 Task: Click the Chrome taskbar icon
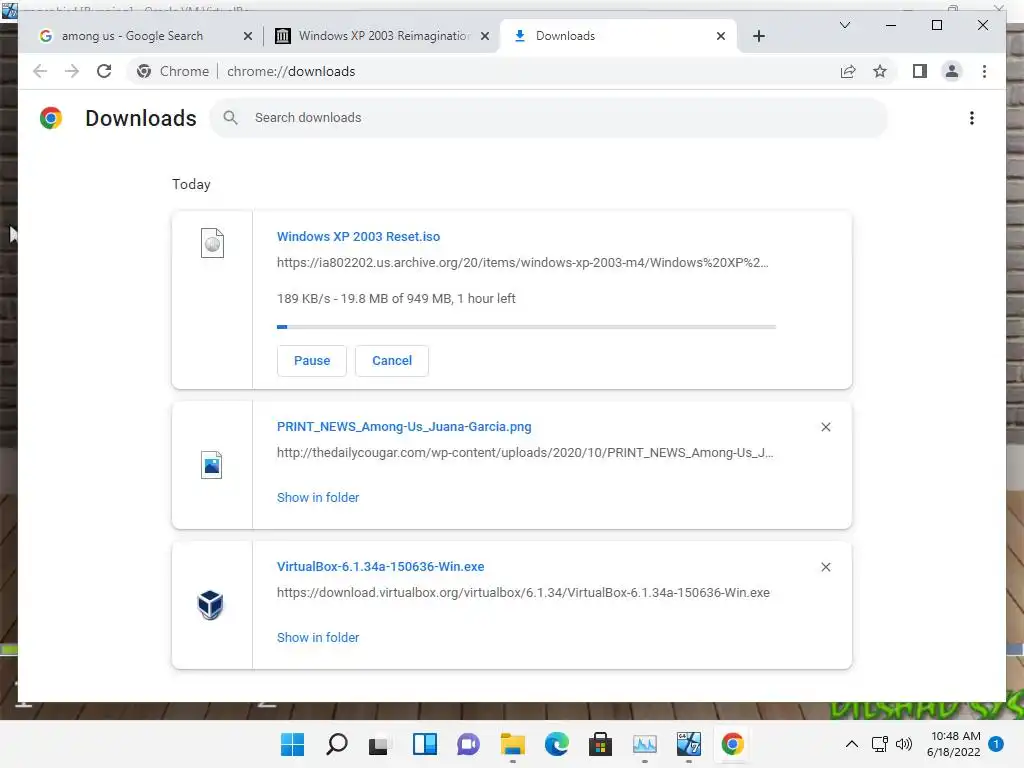(733, 744)
